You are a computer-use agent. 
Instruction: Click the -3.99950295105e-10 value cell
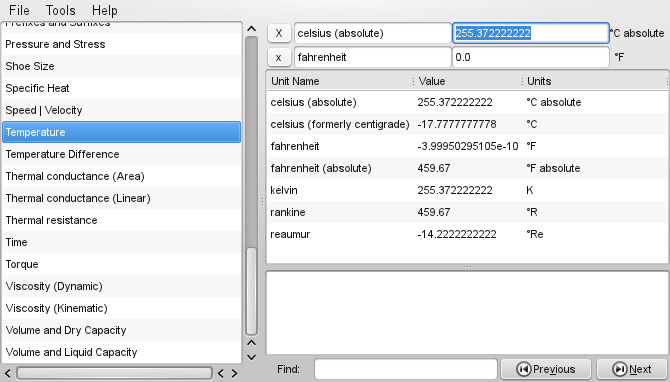click(x=468, y=146)
